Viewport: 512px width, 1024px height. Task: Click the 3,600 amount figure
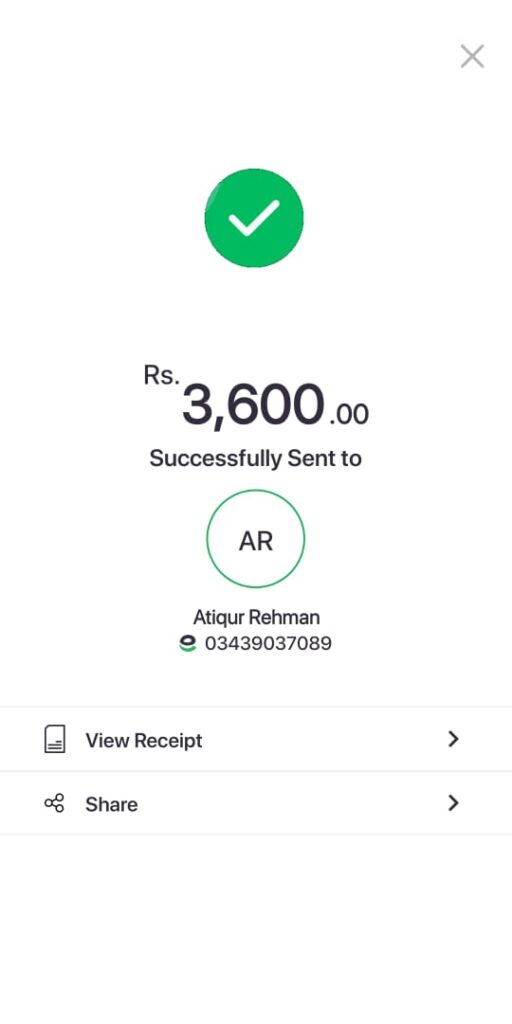click(x=253, y=405)
